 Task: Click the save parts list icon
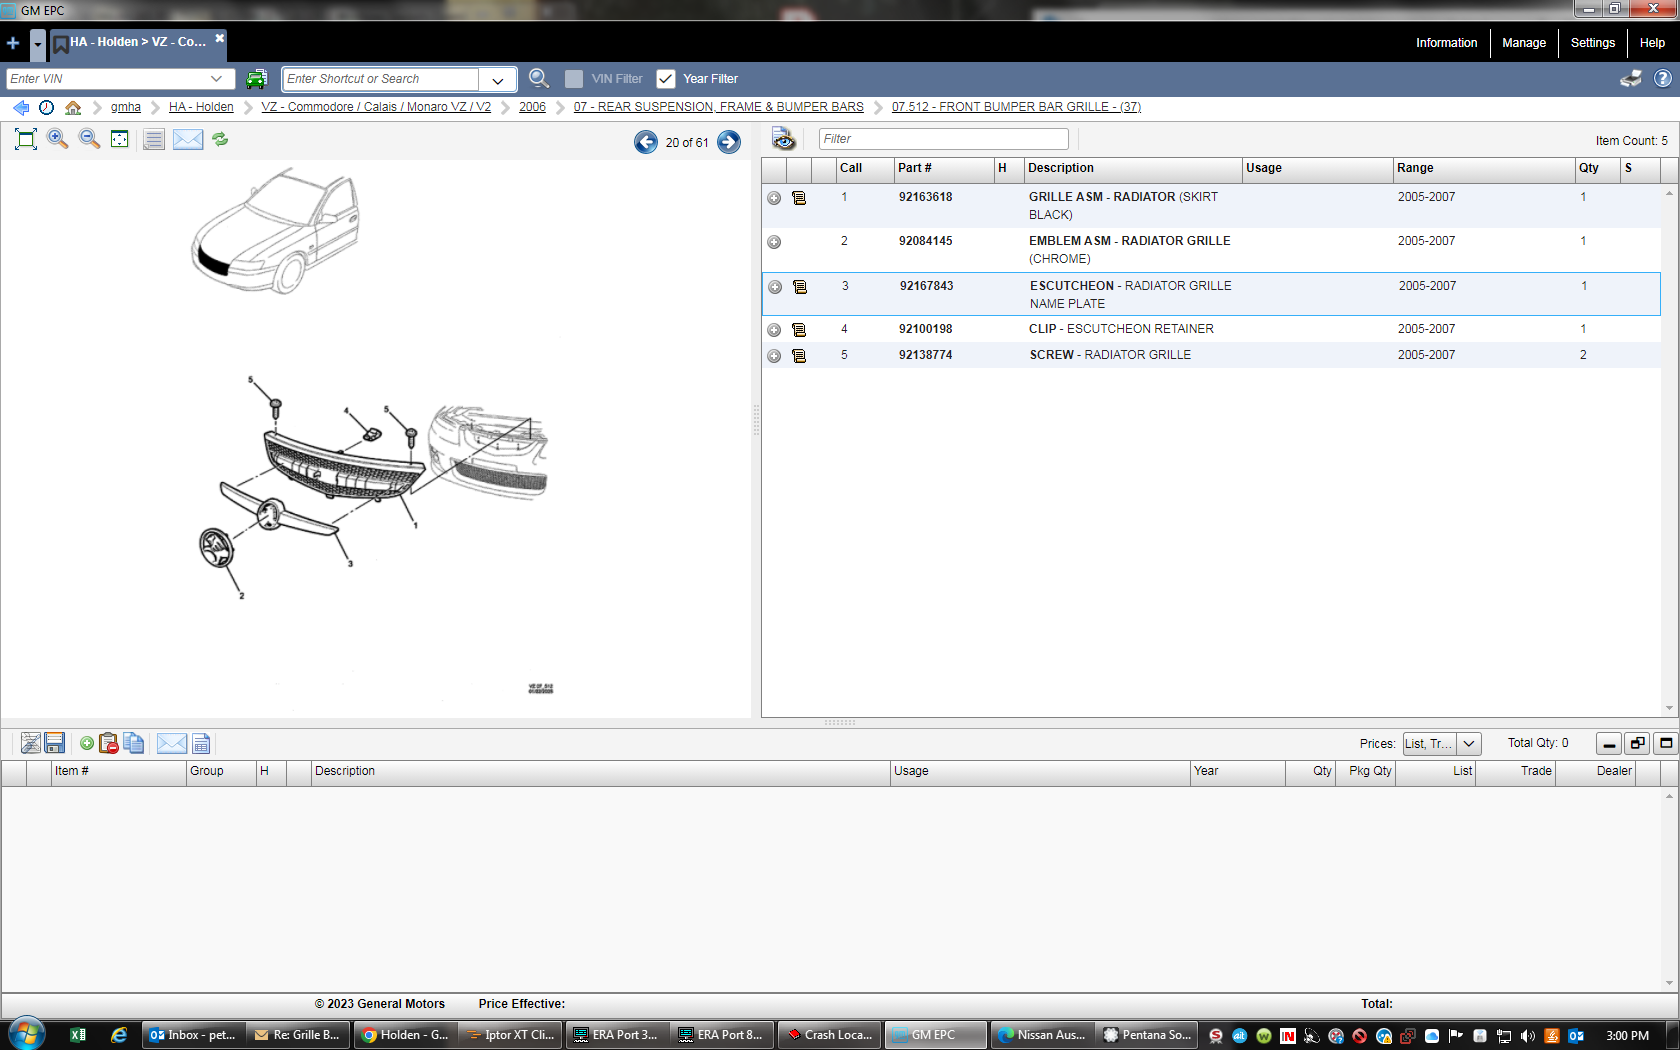point(55,743)
